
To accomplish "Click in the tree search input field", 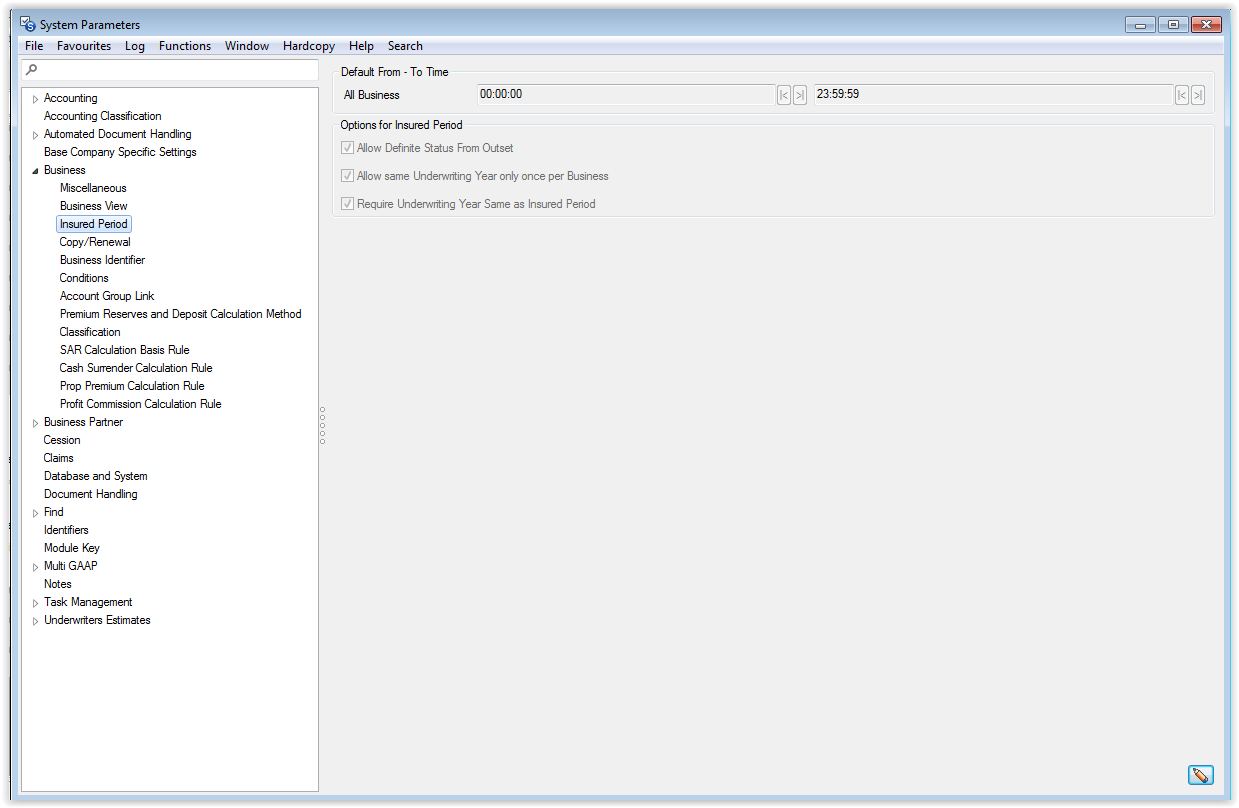I will click(x=175, y=70).
